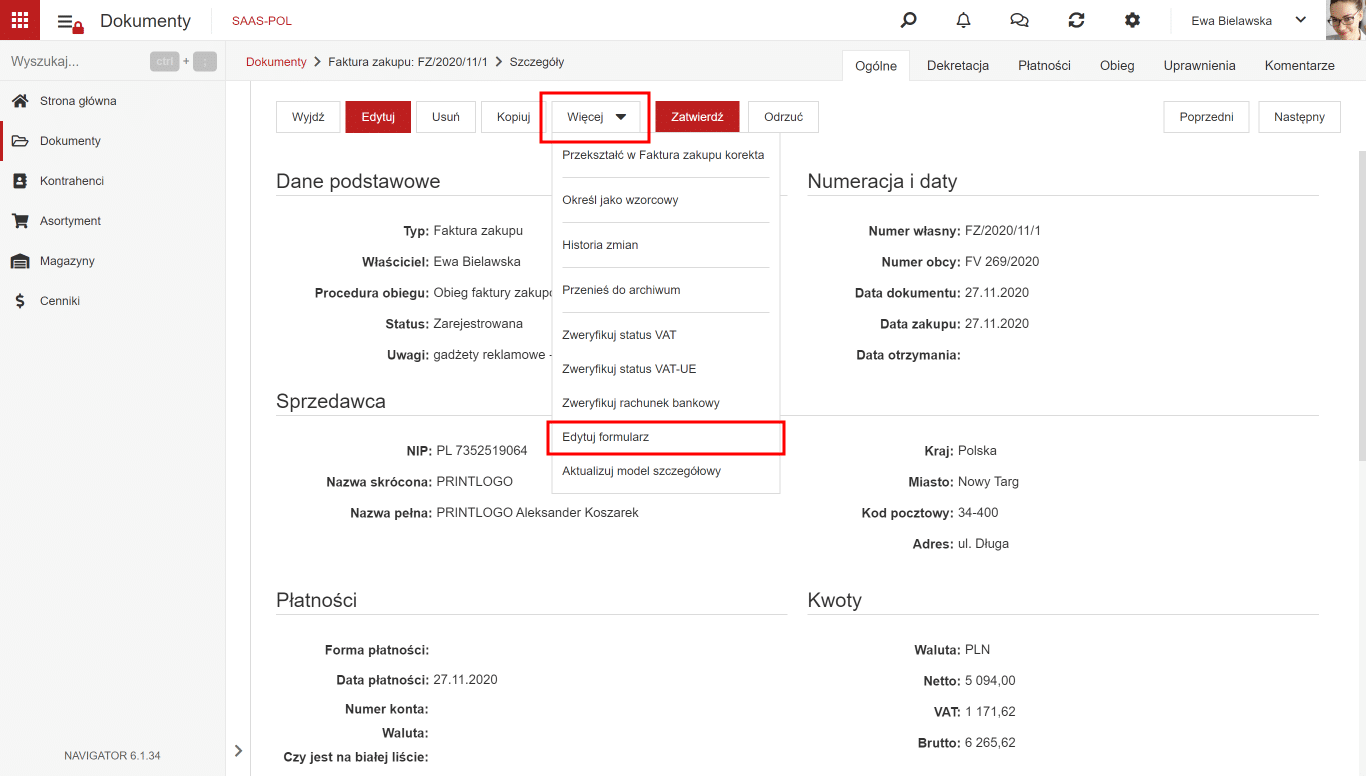Click the refresh sync icon
The height and width of the screenshot is (776, 1366).
tap(1076, 20)
